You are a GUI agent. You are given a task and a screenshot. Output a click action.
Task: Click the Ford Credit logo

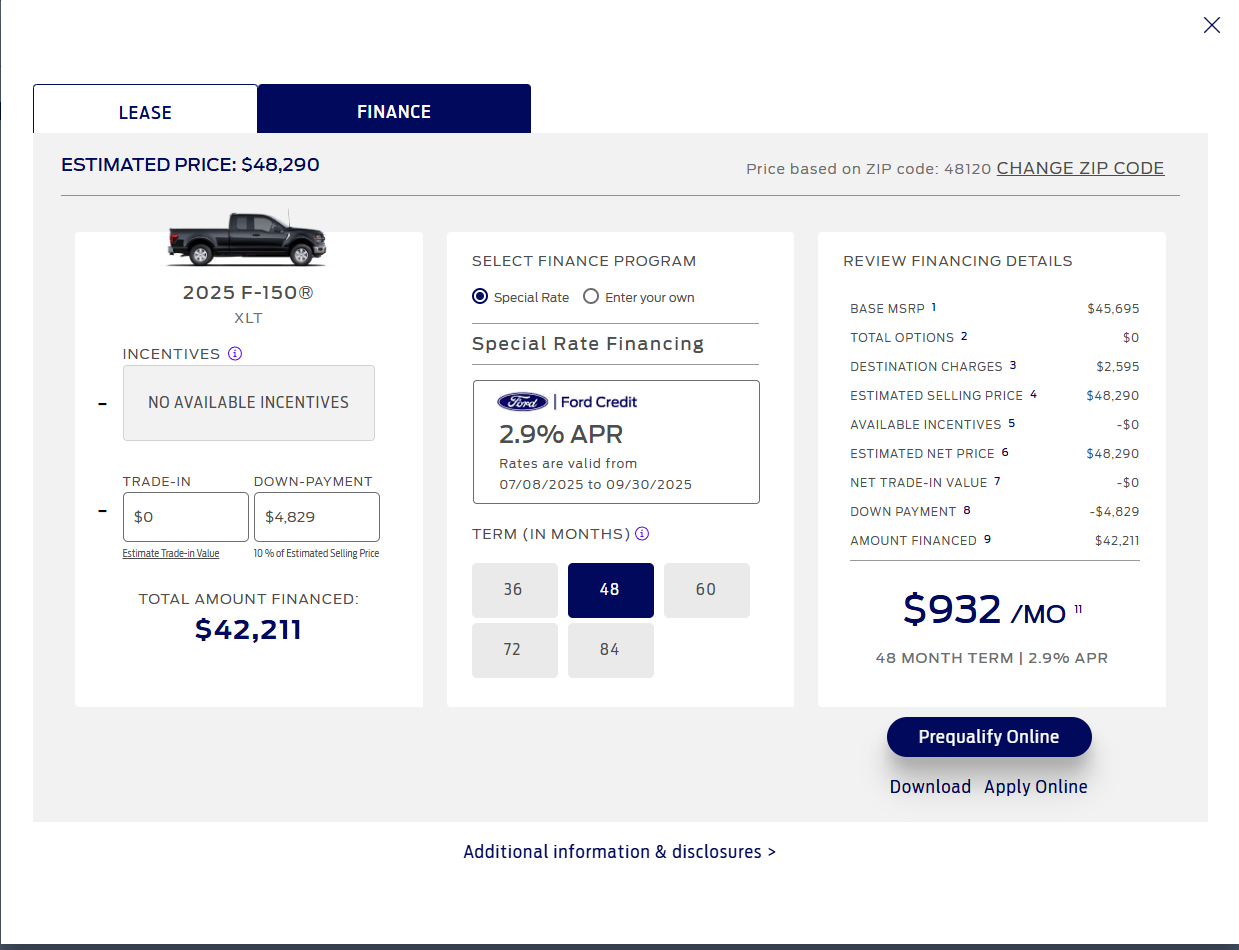[x=567, y=402]
